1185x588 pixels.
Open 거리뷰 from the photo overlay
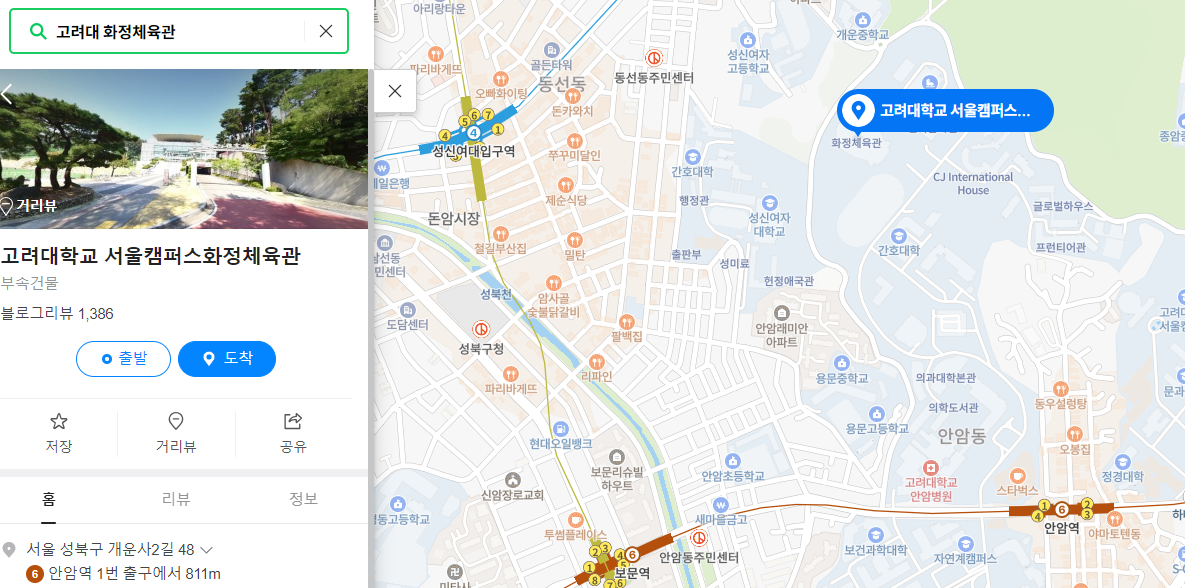tap(29, 205)
